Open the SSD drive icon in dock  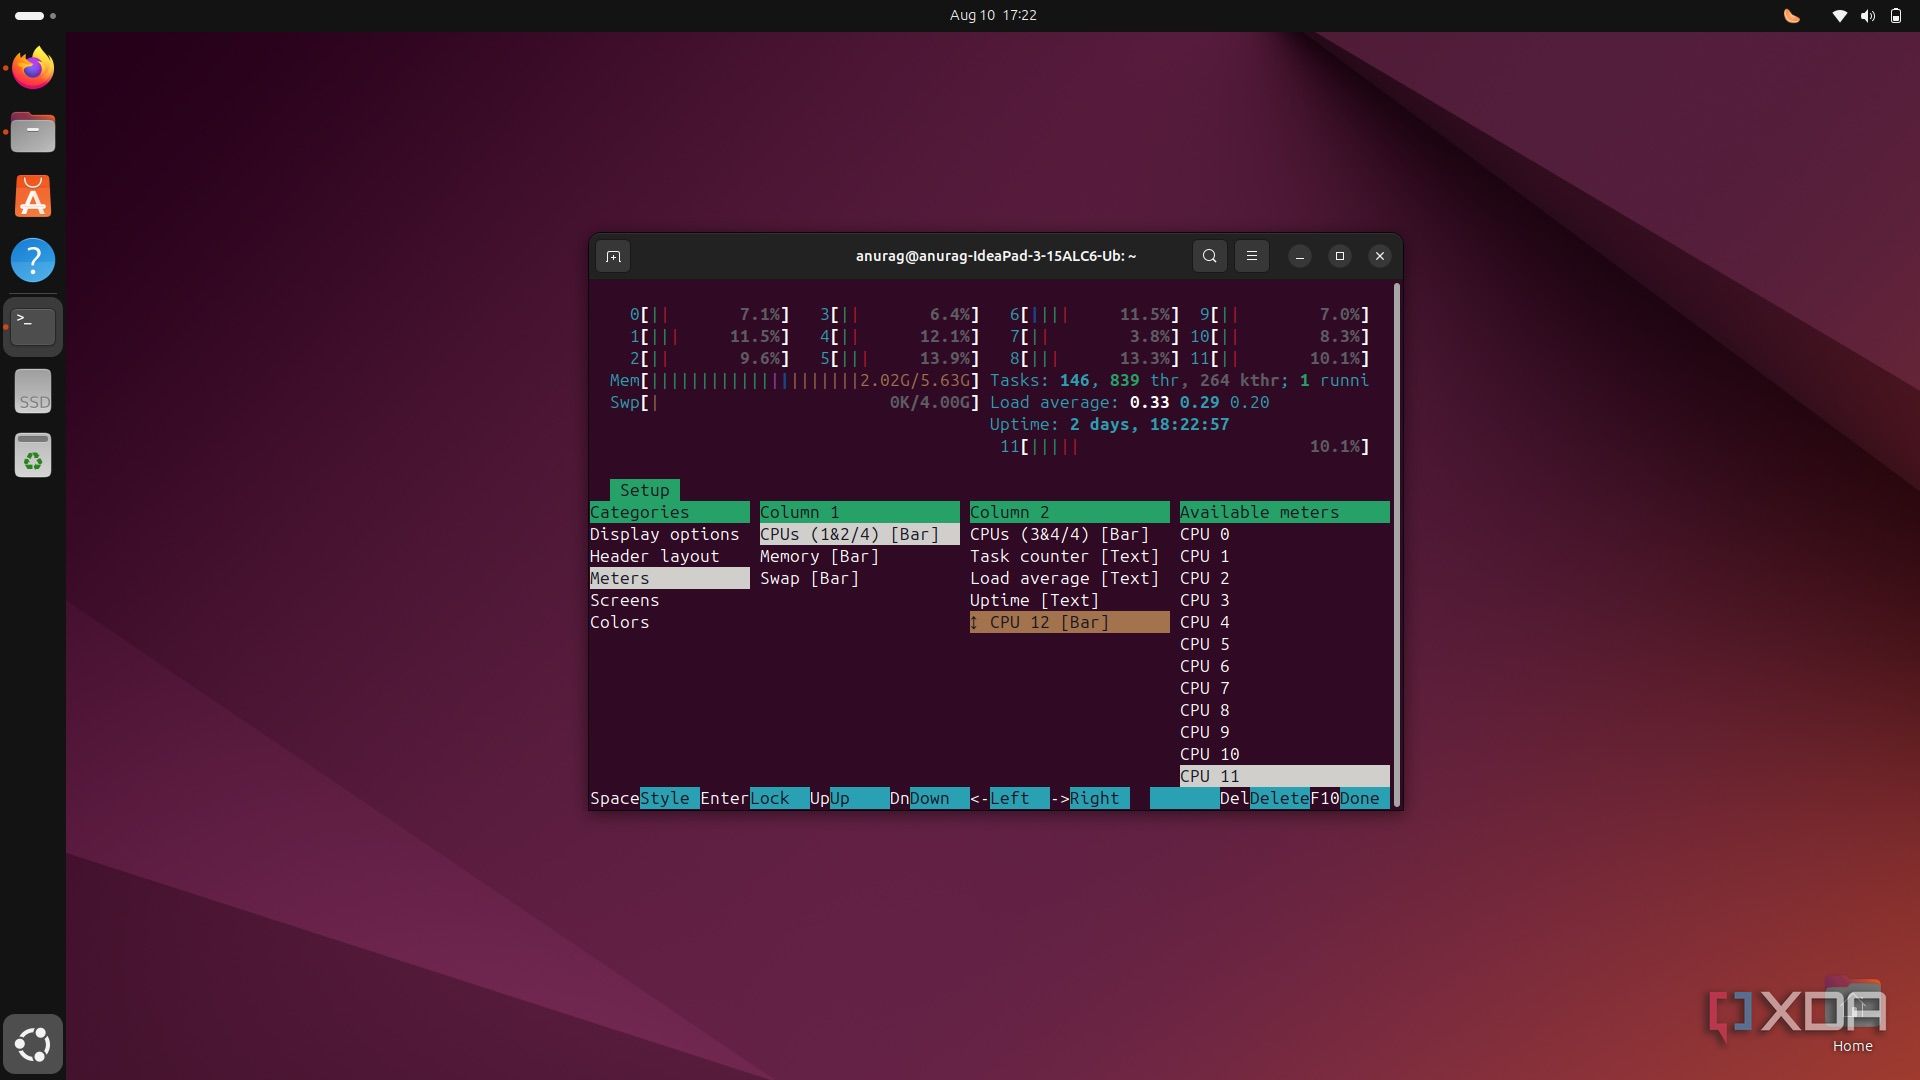[33, 391]
